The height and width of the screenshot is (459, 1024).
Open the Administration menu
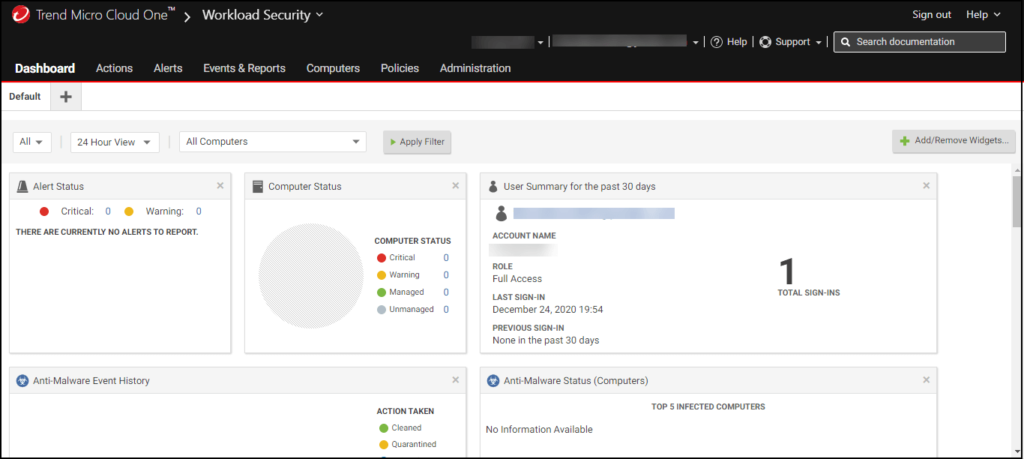[x=475, y=68]
